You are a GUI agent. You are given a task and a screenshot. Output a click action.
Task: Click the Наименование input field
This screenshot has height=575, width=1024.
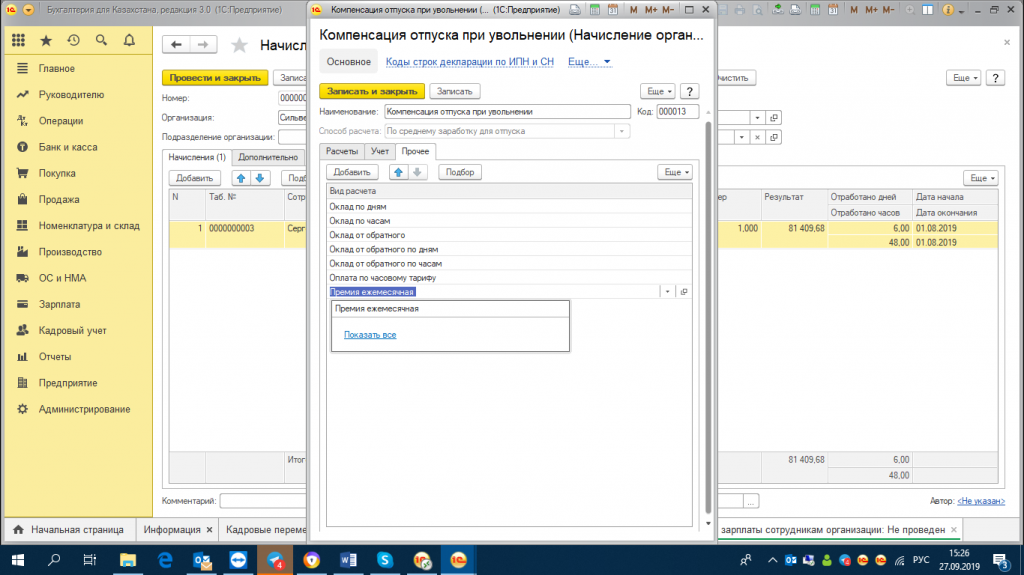507,112
